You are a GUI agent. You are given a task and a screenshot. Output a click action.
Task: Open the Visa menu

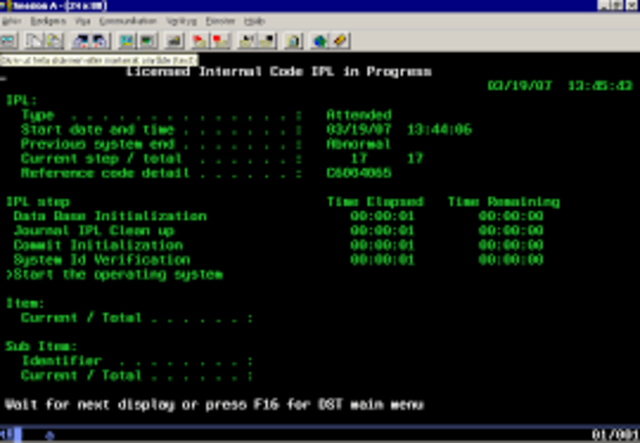(x=82, y=21)
